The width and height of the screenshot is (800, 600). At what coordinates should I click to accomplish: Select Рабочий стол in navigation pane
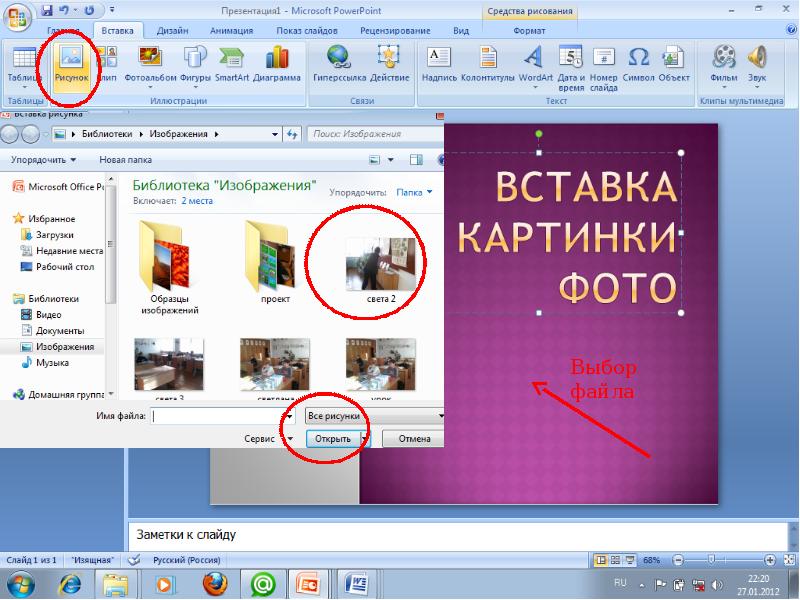pos(64,267)
